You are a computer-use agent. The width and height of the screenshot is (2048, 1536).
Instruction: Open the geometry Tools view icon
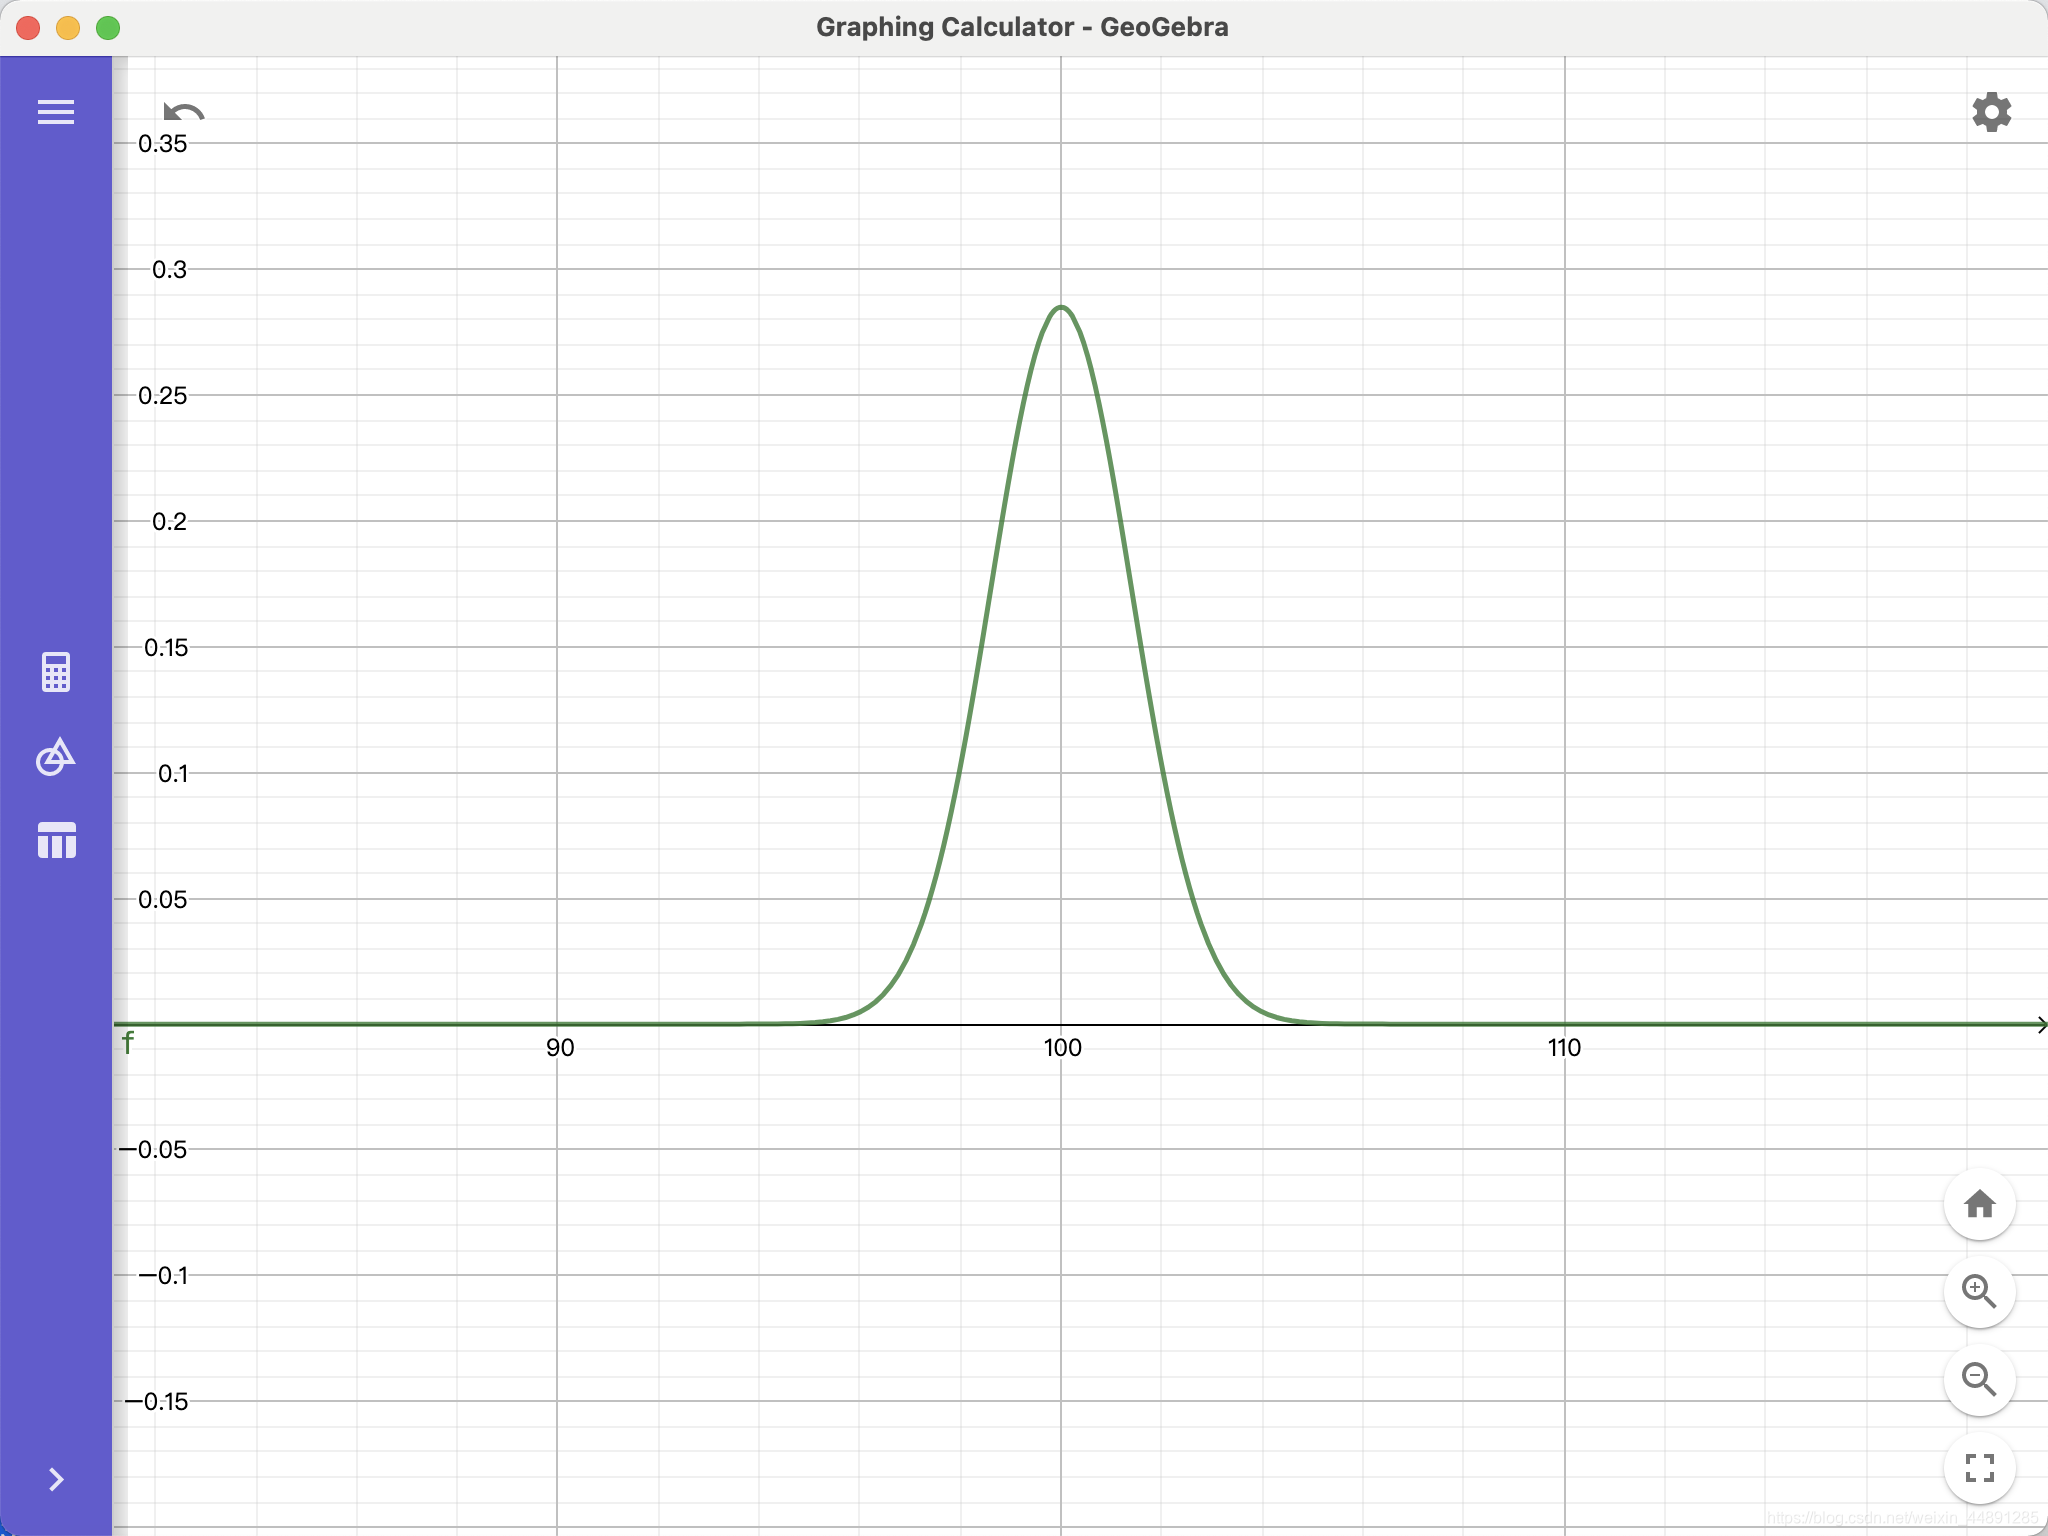[56, 757]
